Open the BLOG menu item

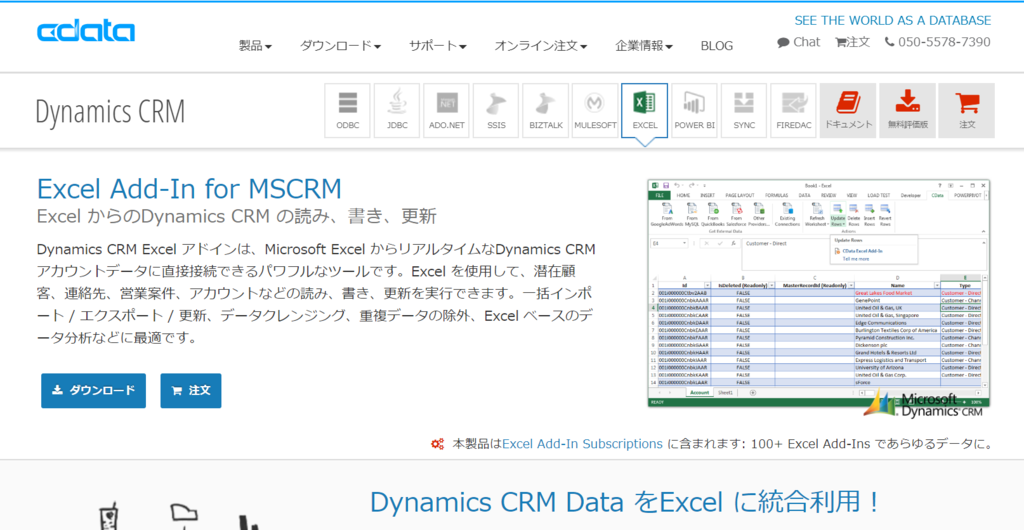(x=716, y=46)
